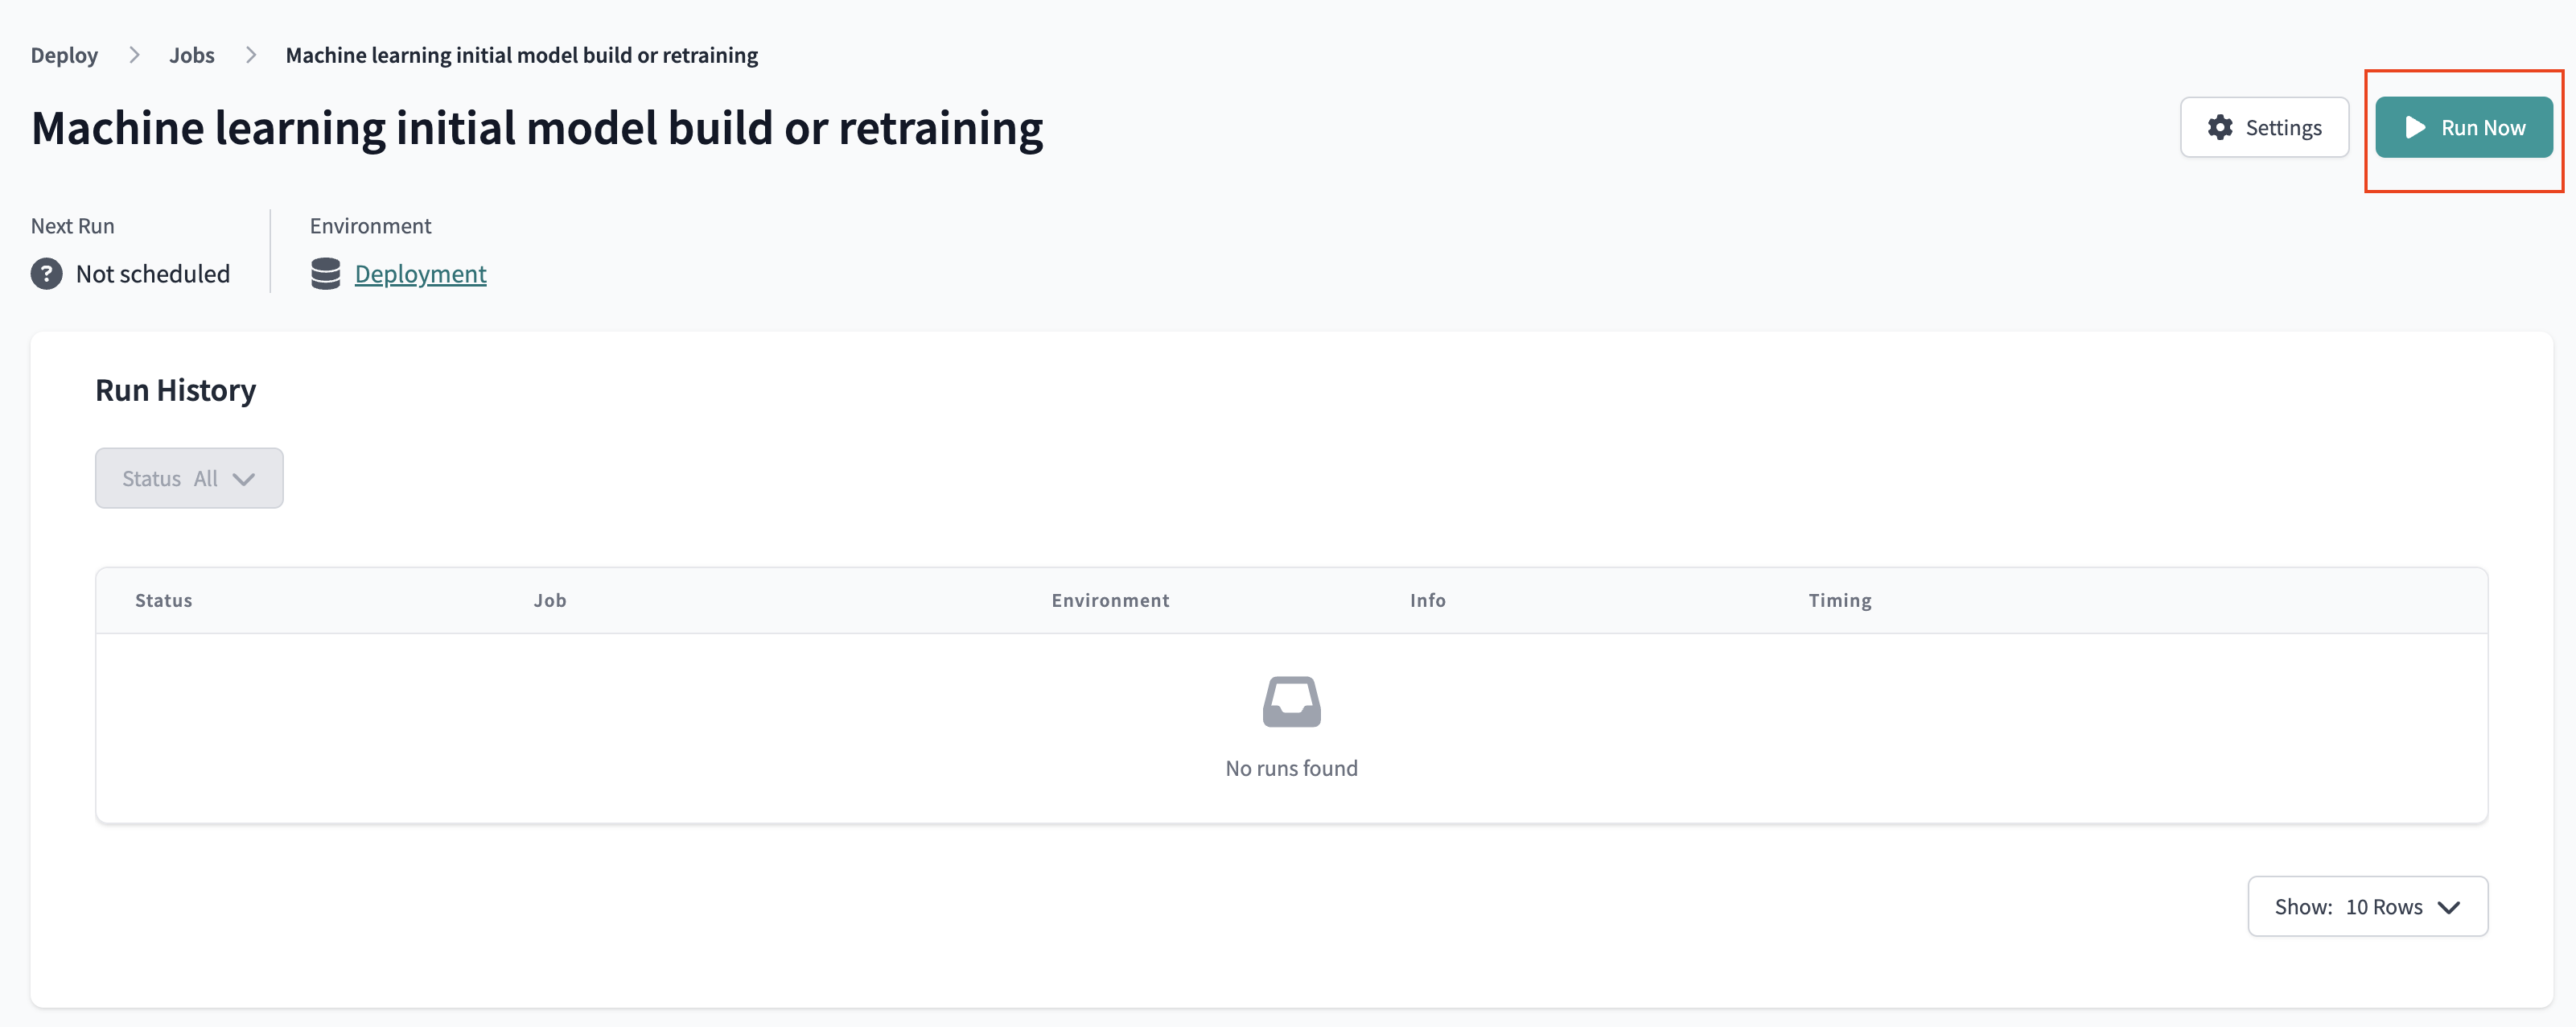Click the Timing column header
This screenshot has height=1027, width=2576.
pos(1839,600)
